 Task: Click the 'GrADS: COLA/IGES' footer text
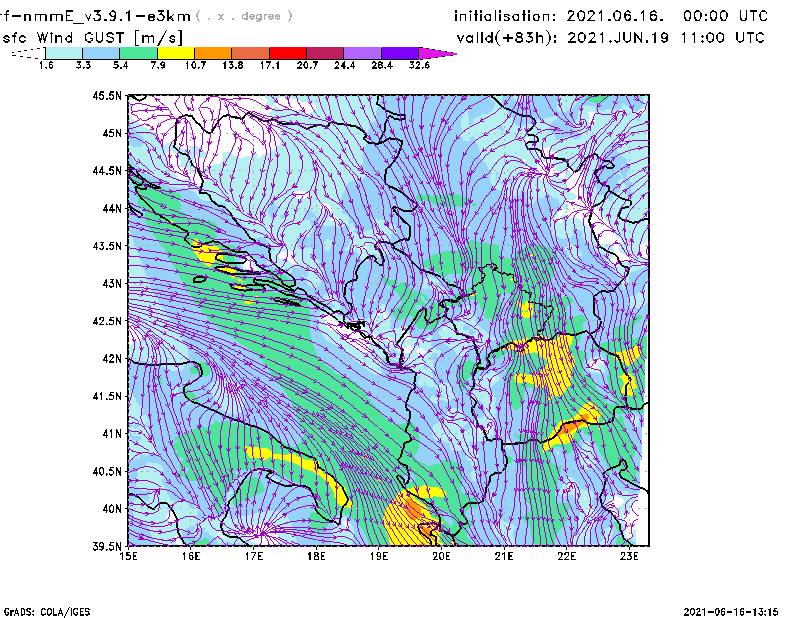tap(47, 612)
